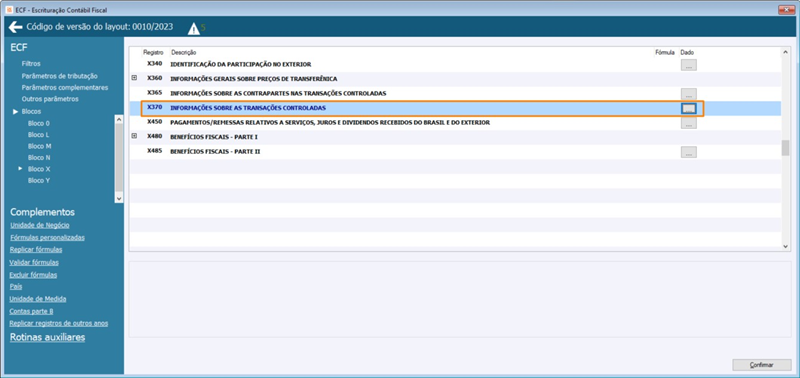This screenshot has height=378, width=800.
Task: Select Parâmetros de tributação
Action: [x=60, y=75]
